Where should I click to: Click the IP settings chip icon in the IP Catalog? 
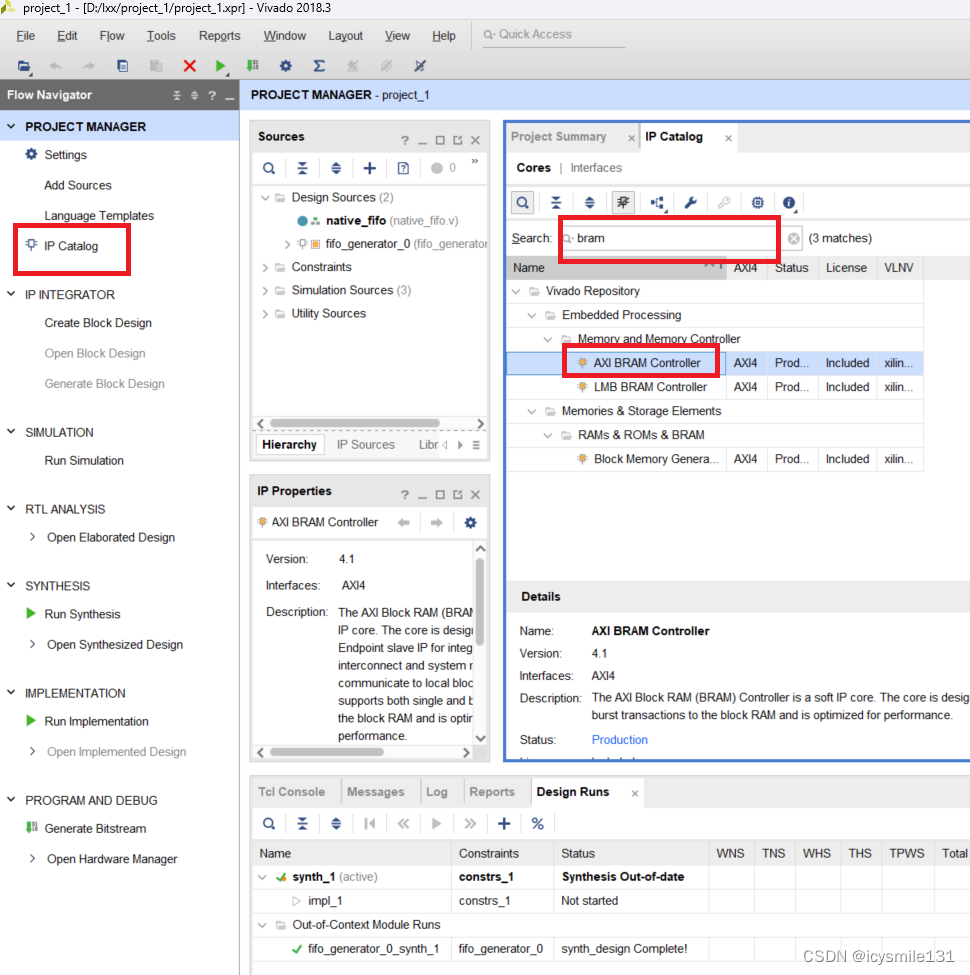pos(757,203)
